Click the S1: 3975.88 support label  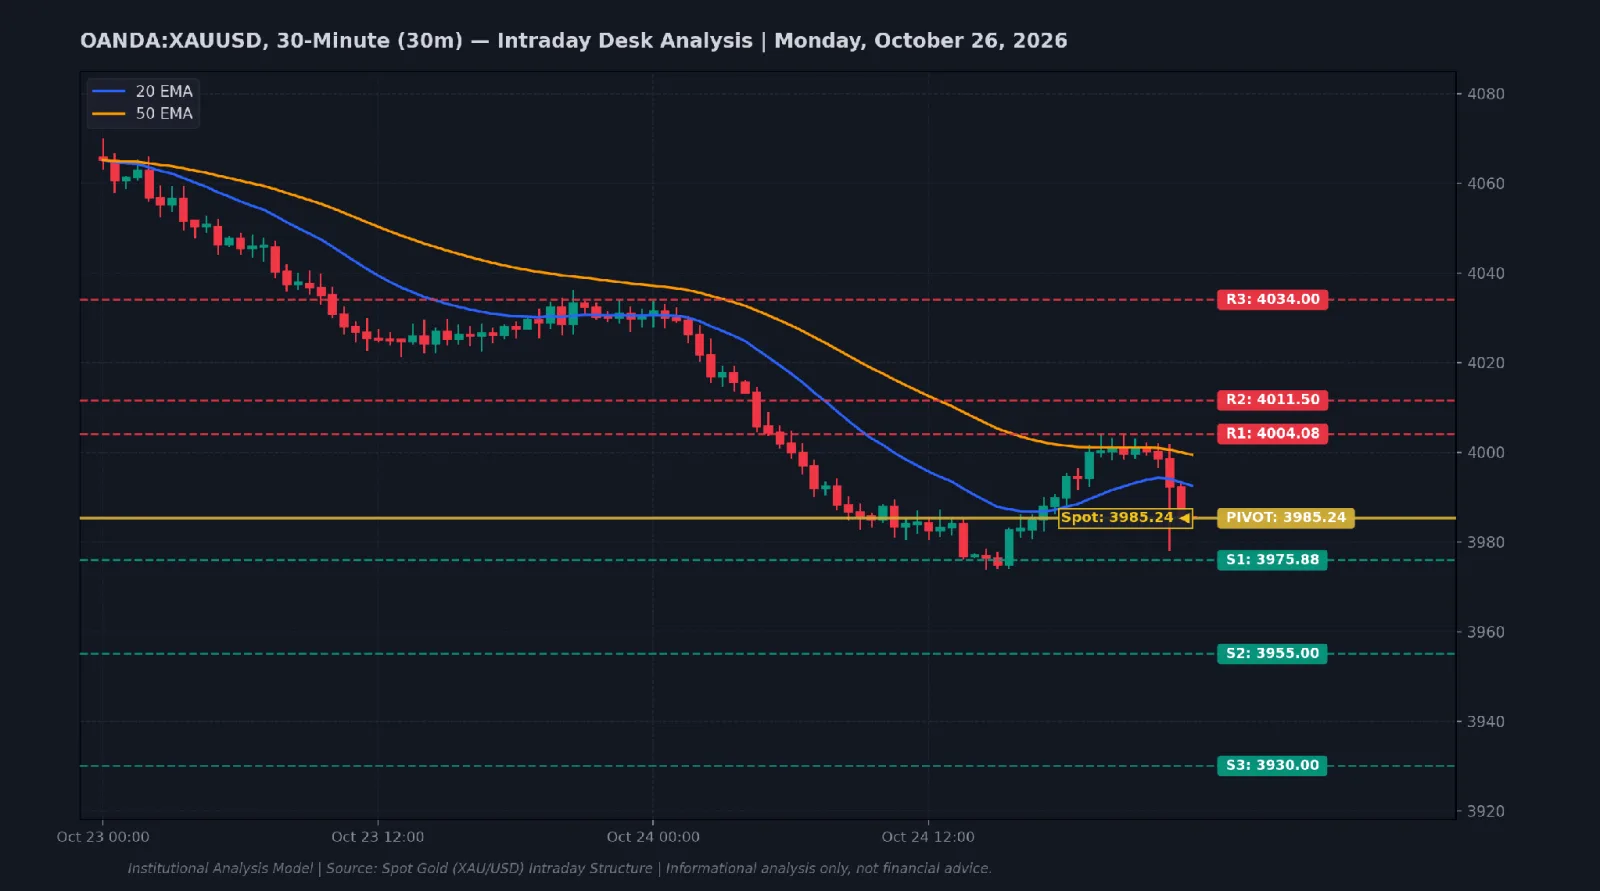1272,559
